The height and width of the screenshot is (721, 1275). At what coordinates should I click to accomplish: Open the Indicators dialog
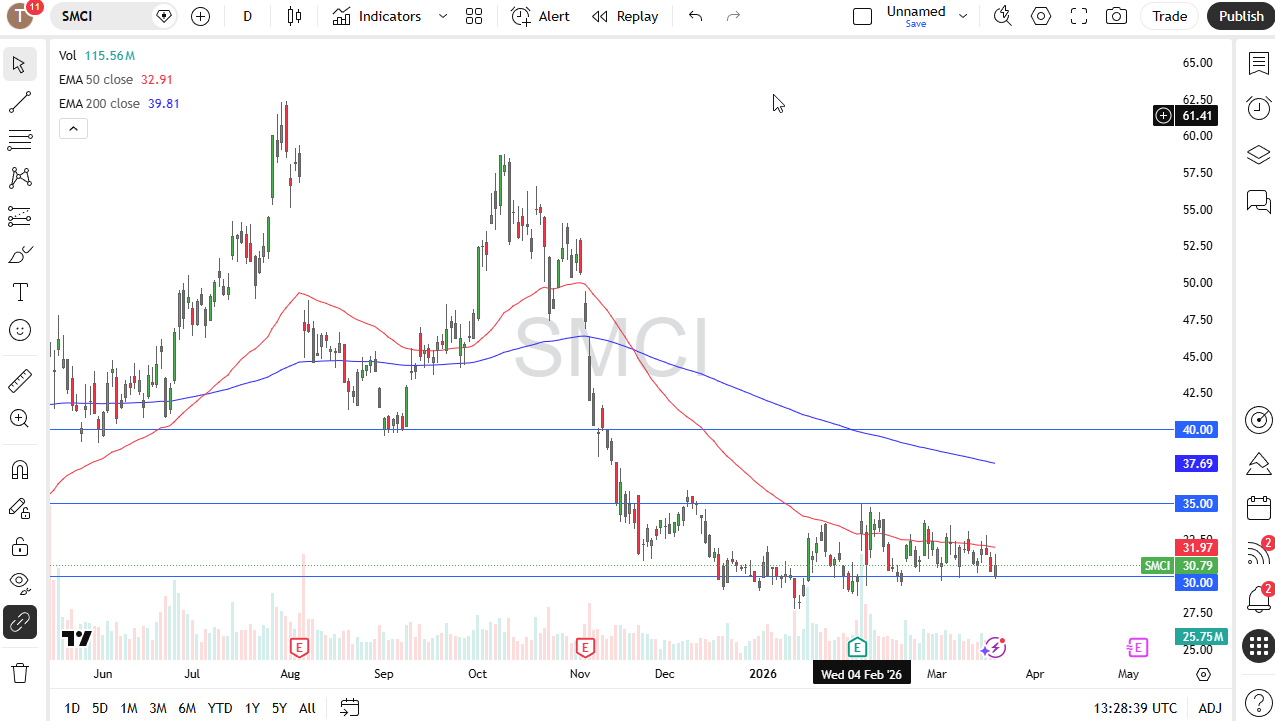pyautogui.click(x=377, y=16)
